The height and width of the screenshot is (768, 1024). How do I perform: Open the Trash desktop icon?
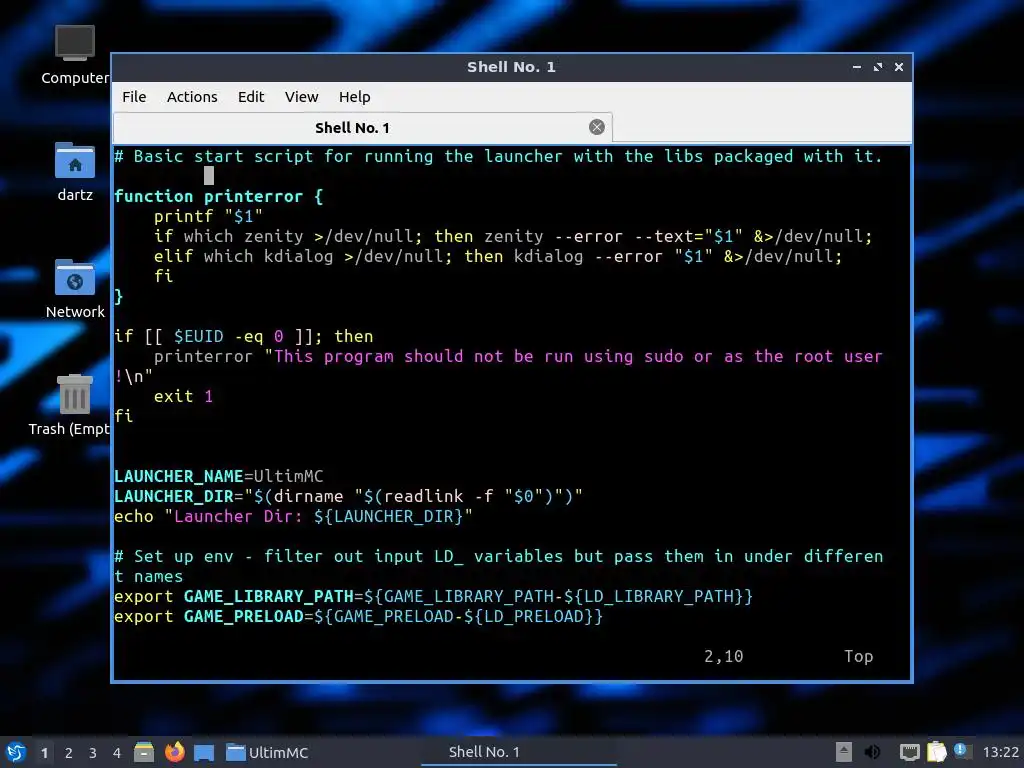pos(72,405)
